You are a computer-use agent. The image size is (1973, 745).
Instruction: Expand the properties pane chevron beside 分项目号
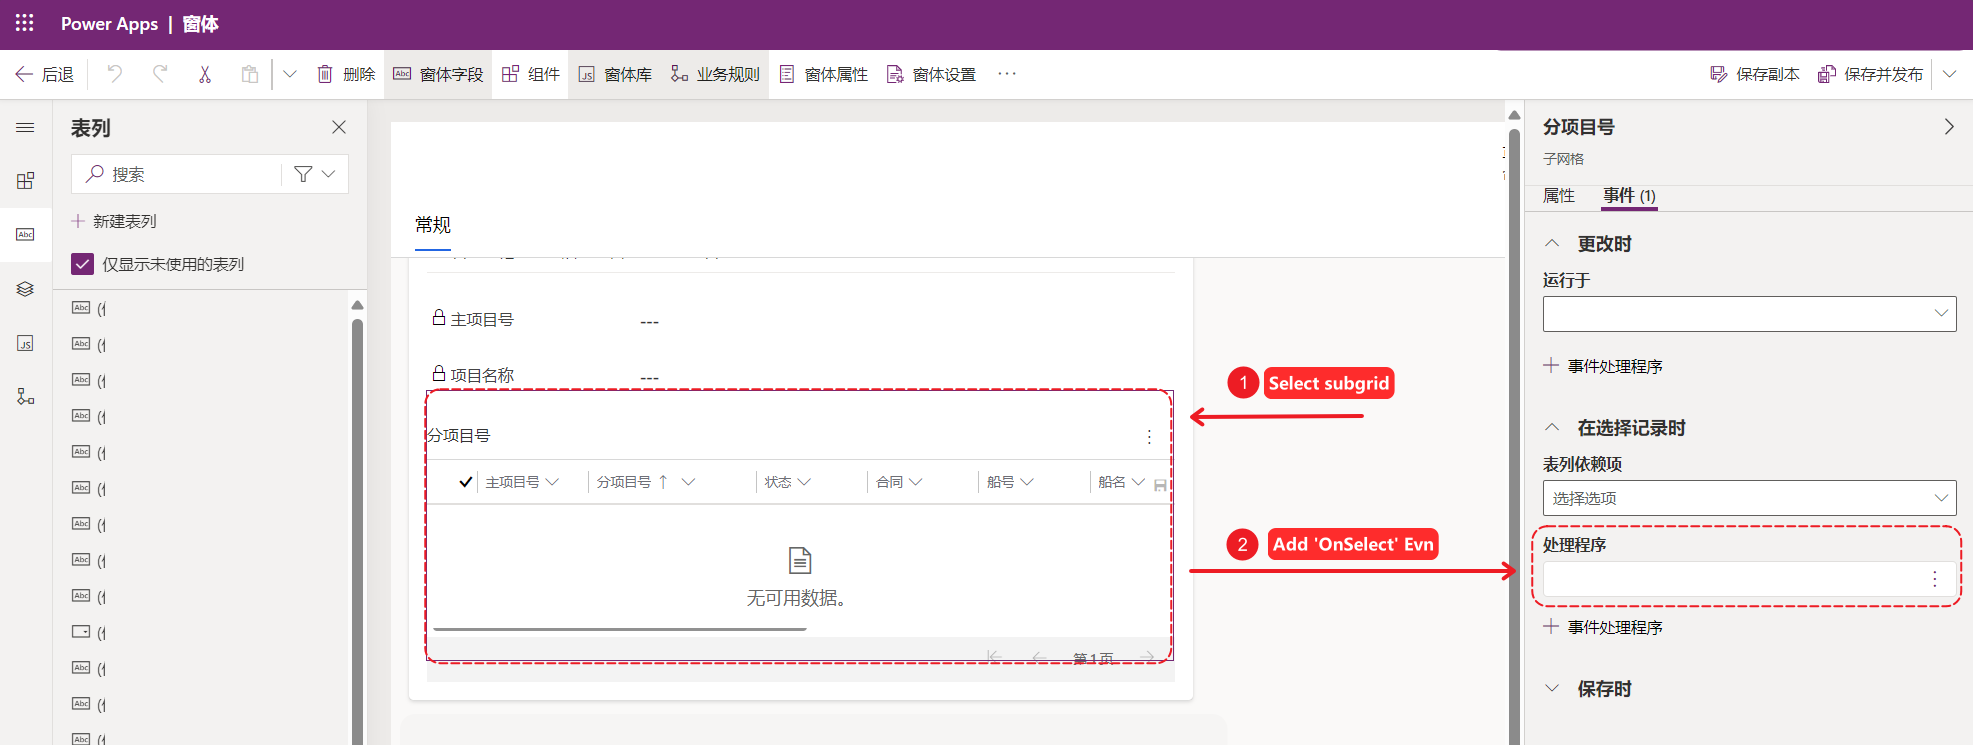coord(1949,127)
